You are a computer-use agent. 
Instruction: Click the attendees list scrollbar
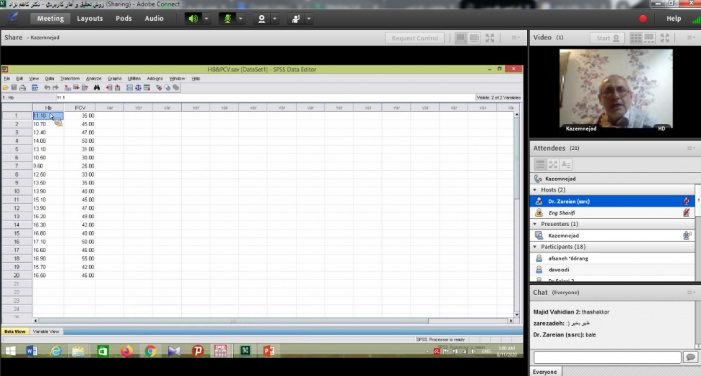click(698, 232)
